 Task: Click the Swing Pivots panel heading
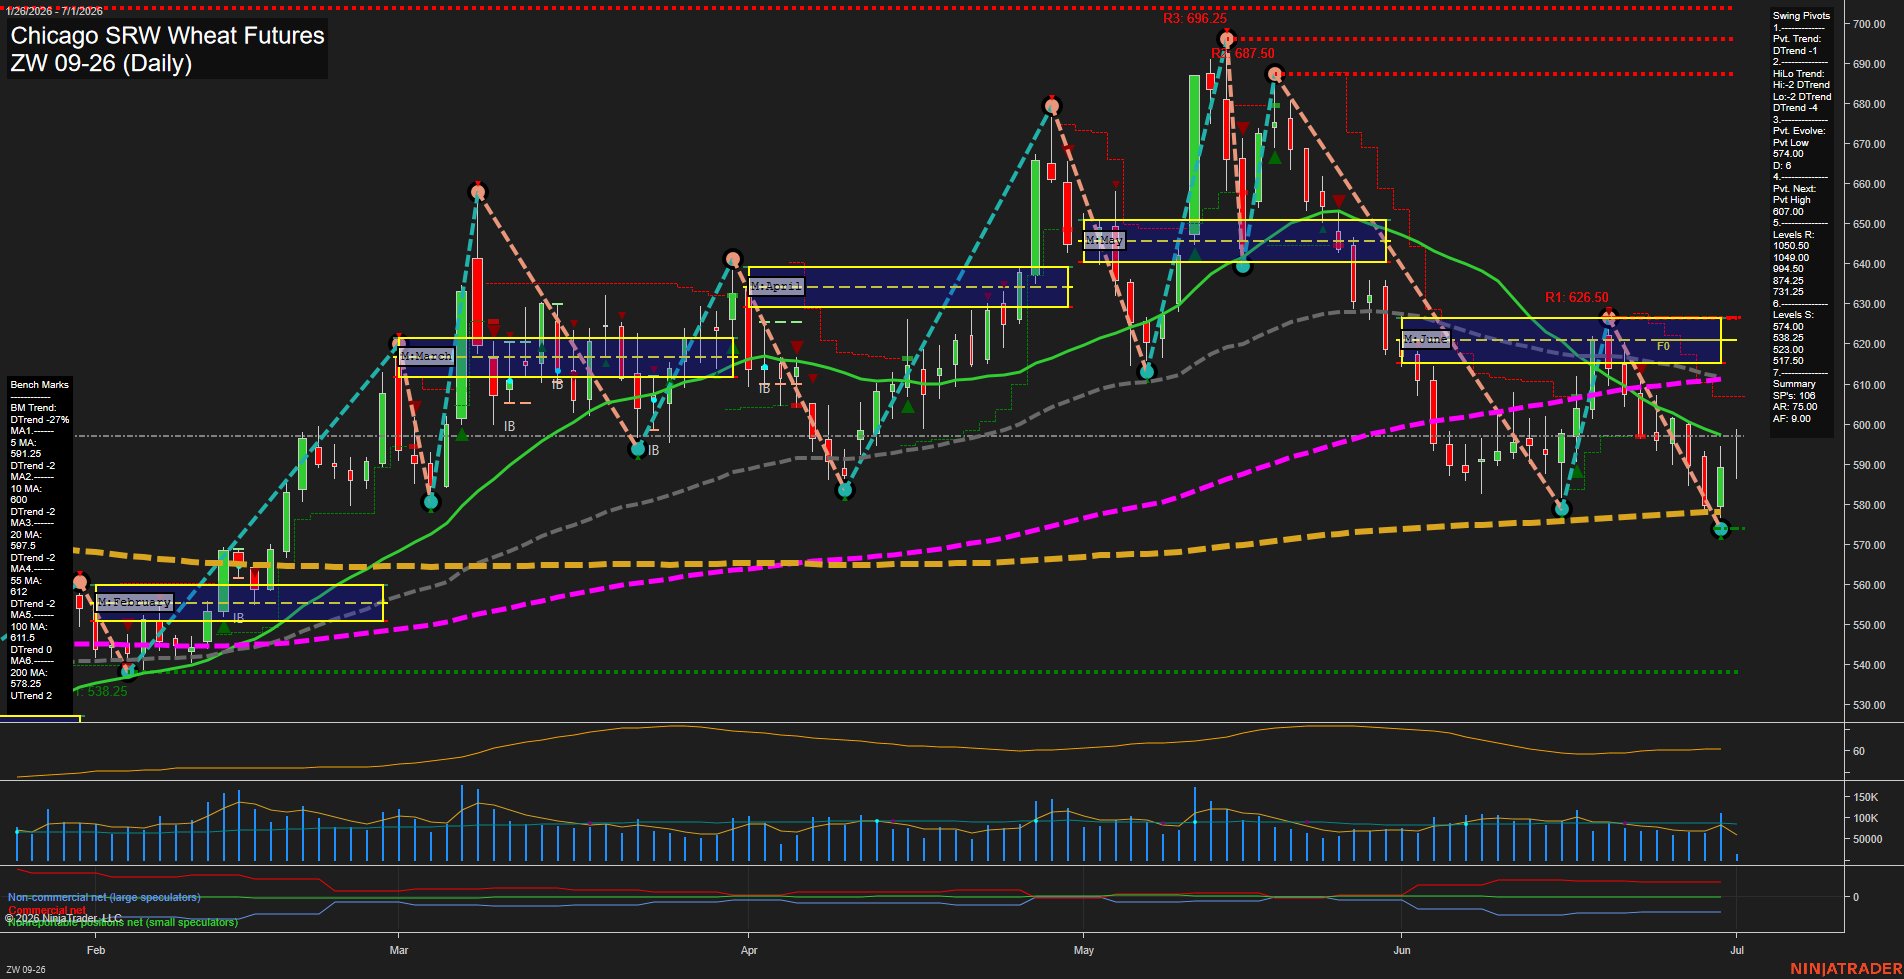pyautogui.click(x=1801, y=16)
